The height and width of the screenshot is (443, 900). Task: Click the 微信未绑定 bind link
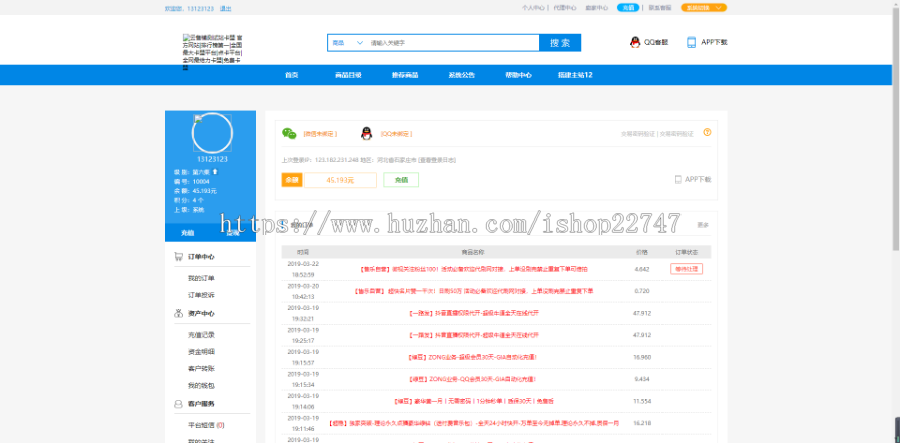point(320,134)
